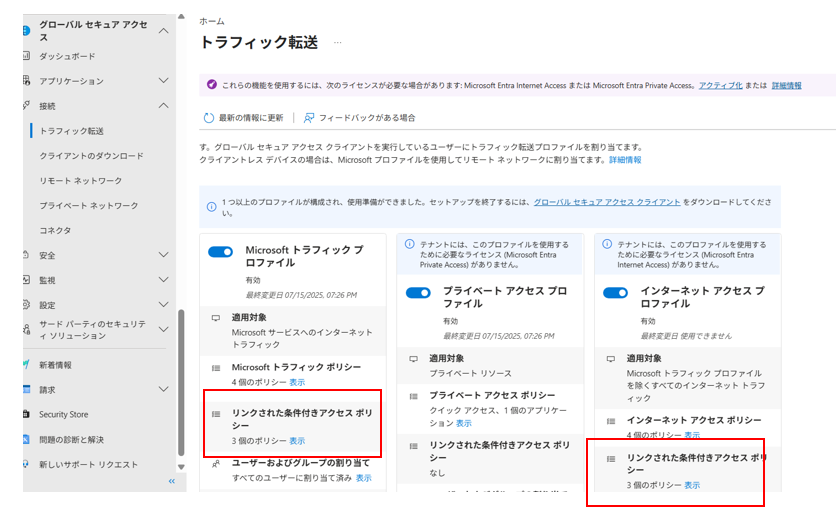Viewport: 836px width, 515px height.
Task: Expand the 監視 section in the sidebar
Action: (x=164, y=280)
